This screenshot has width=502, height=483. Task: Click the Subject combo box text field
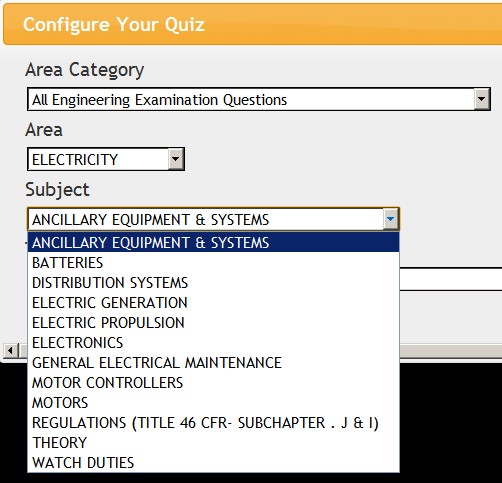[x=206, y=219]
